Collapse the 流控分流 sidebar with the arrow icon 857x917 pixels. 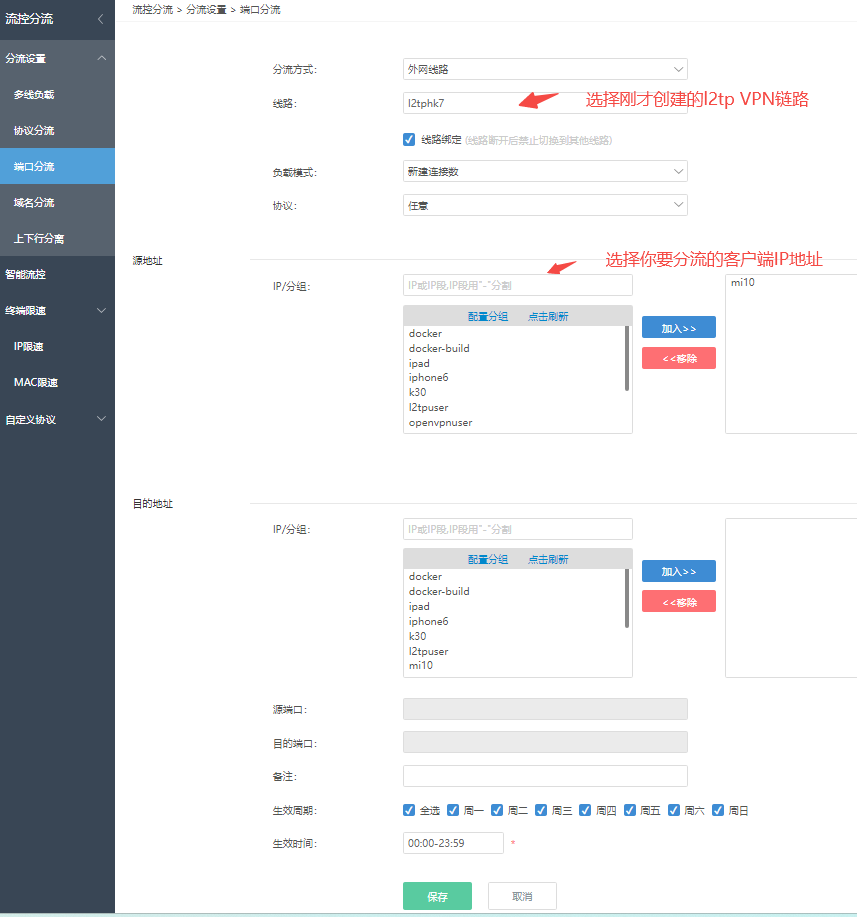pyautogui.click(x=100, y=19)
